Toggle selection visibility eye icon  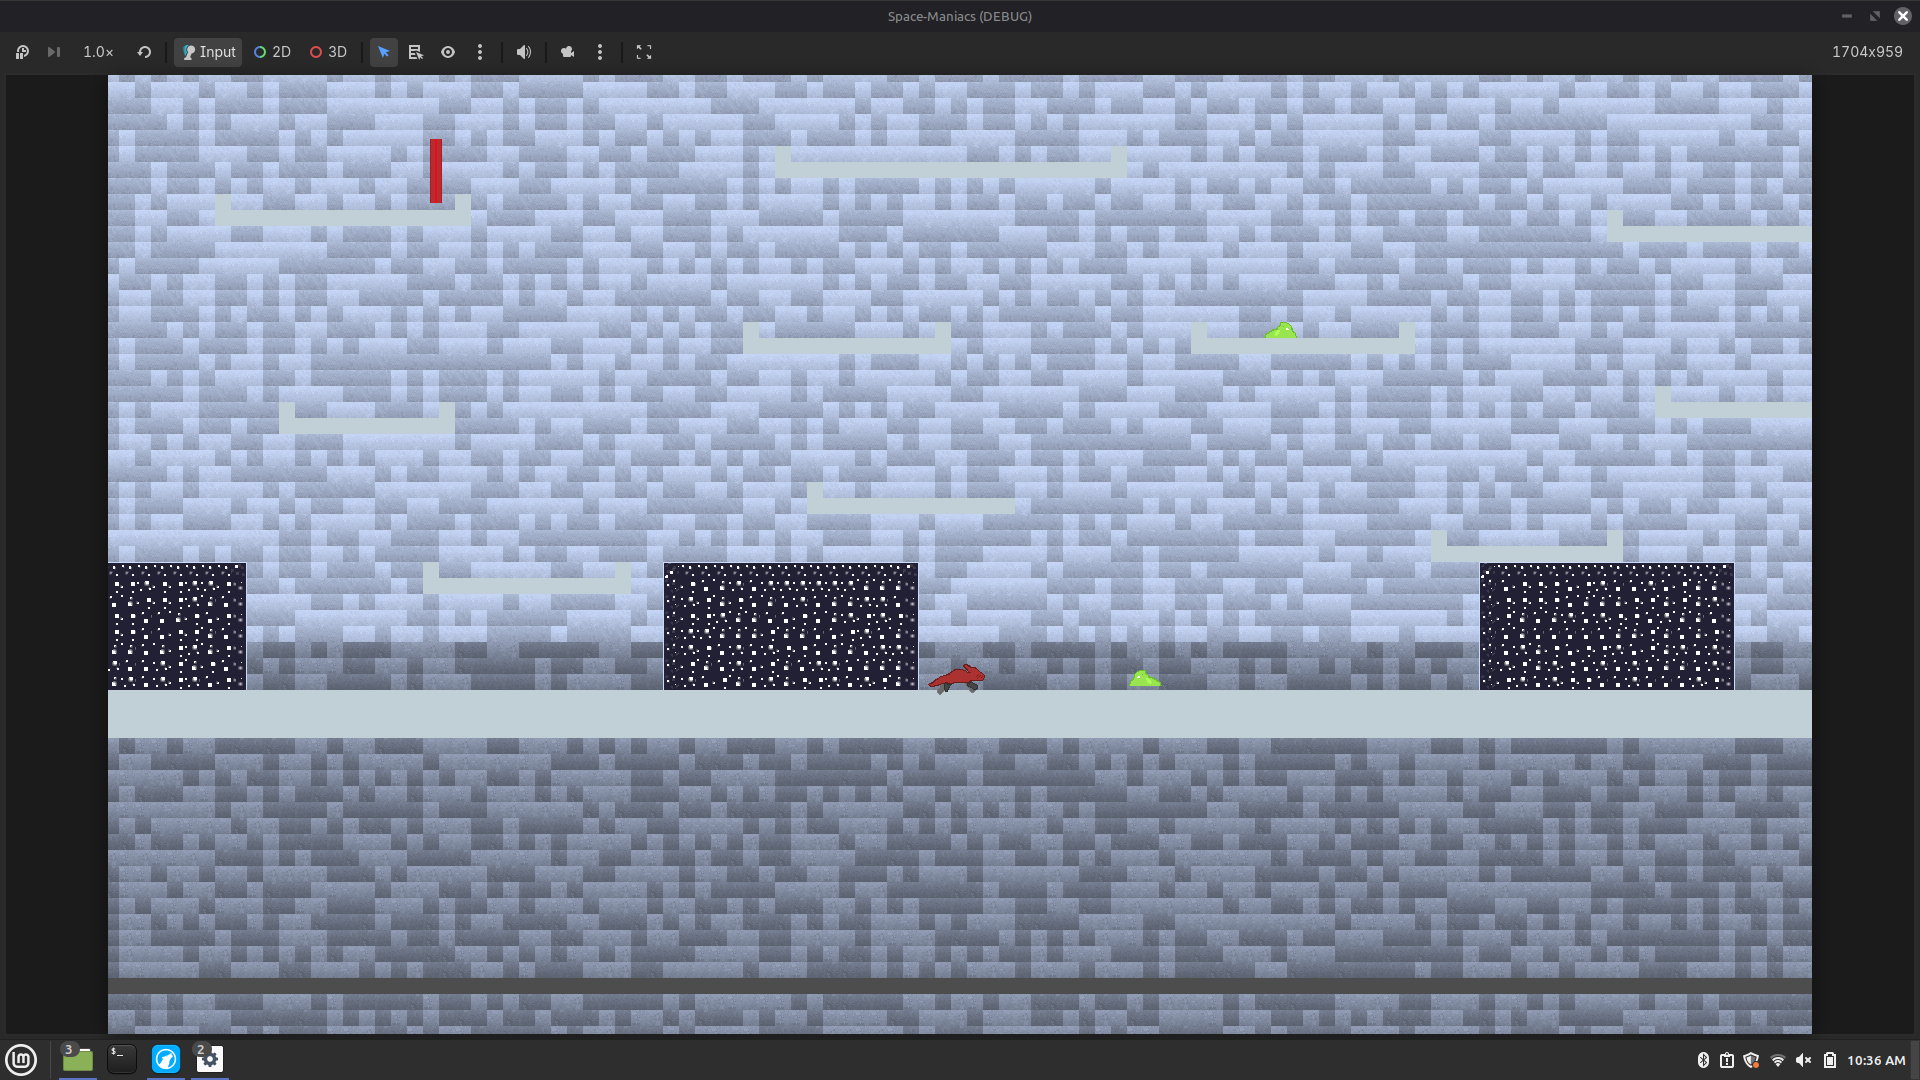[x=448, y=52]
